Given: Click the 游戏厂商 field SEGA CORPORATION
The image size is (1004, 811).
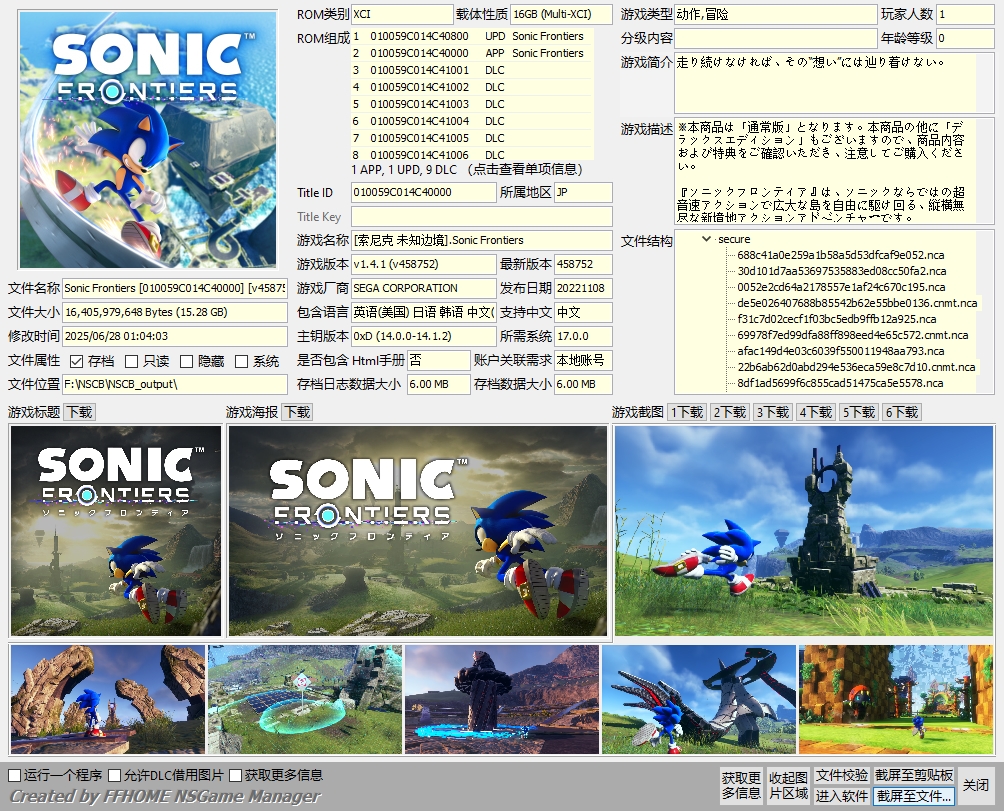Looking at the screenshot, I should (424, 289).
